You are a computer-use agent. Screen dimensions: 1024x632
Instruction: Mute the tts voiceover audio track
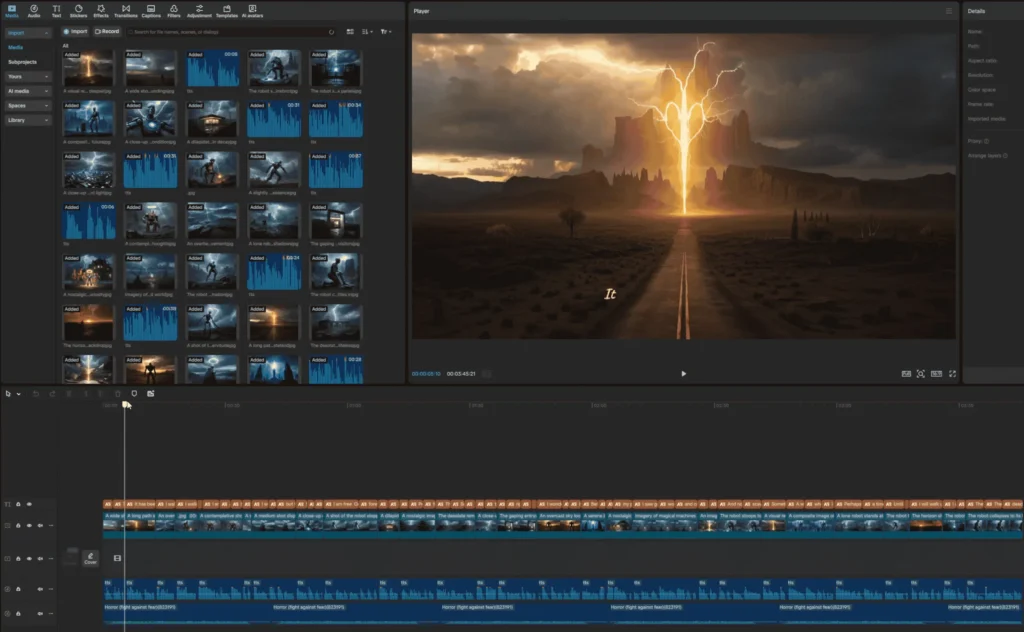point(40,589)
